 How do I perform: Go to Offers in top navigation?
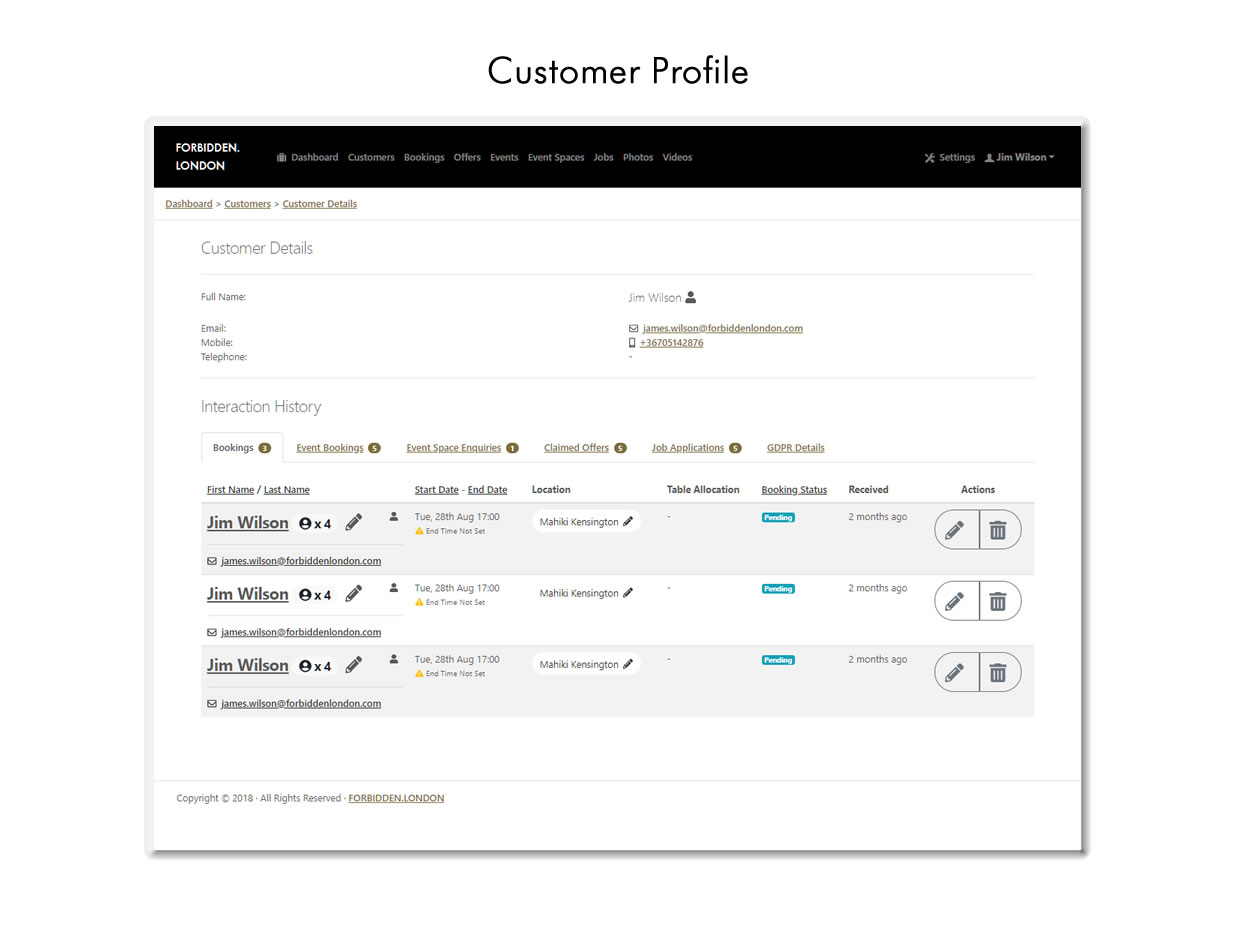(467, 157)
